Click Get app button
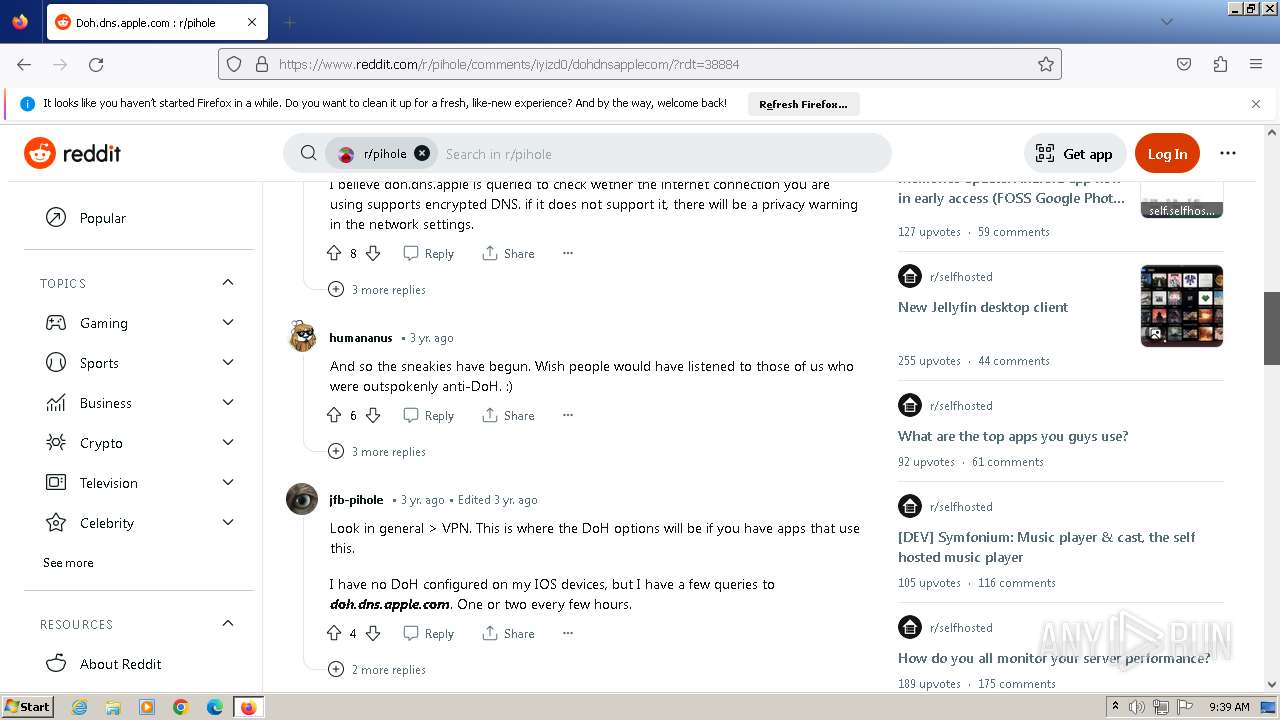1280x720 pixels. coord(1075,153)
